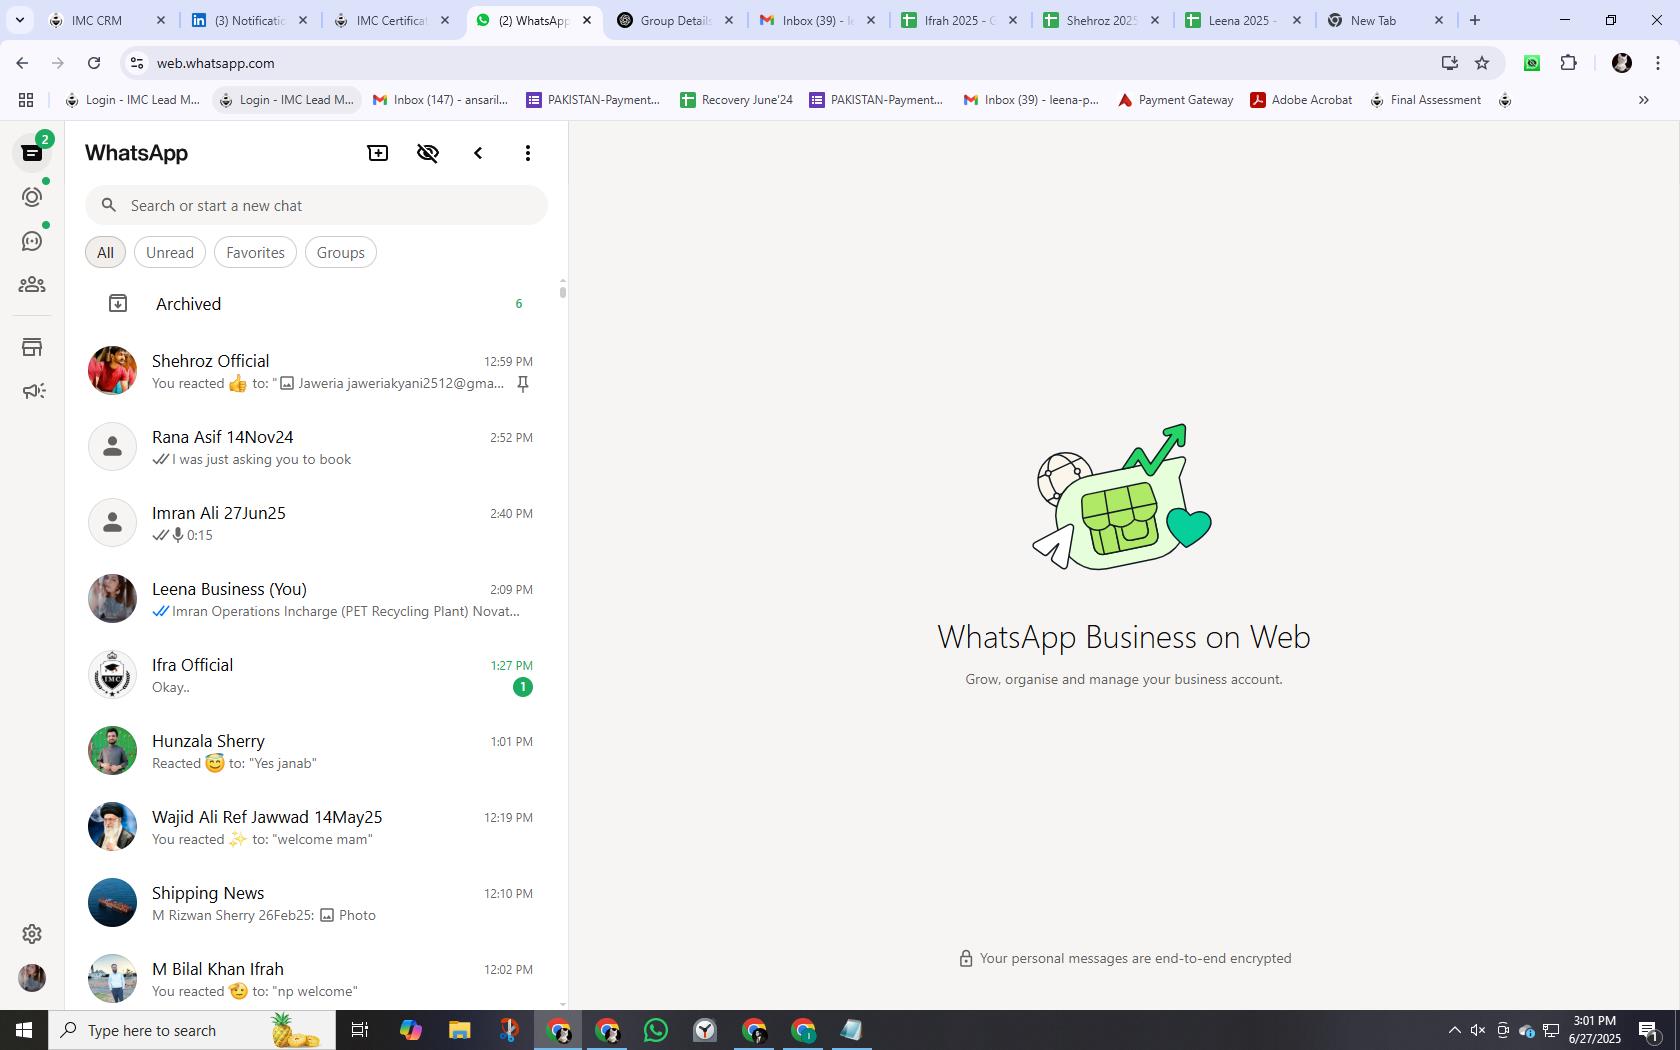This screenshot has width=1680, height=1050.
Task: Open the three-dot menu in WhatsApp header
Action: click(x=528, y=153)
